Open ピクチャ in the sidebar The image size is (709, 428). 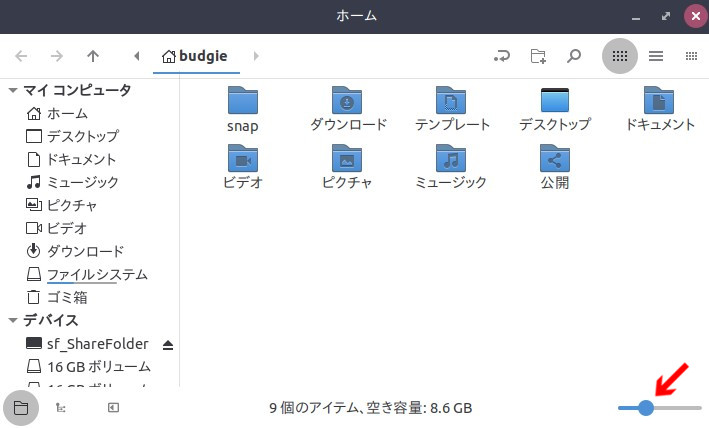pos(61,205)
